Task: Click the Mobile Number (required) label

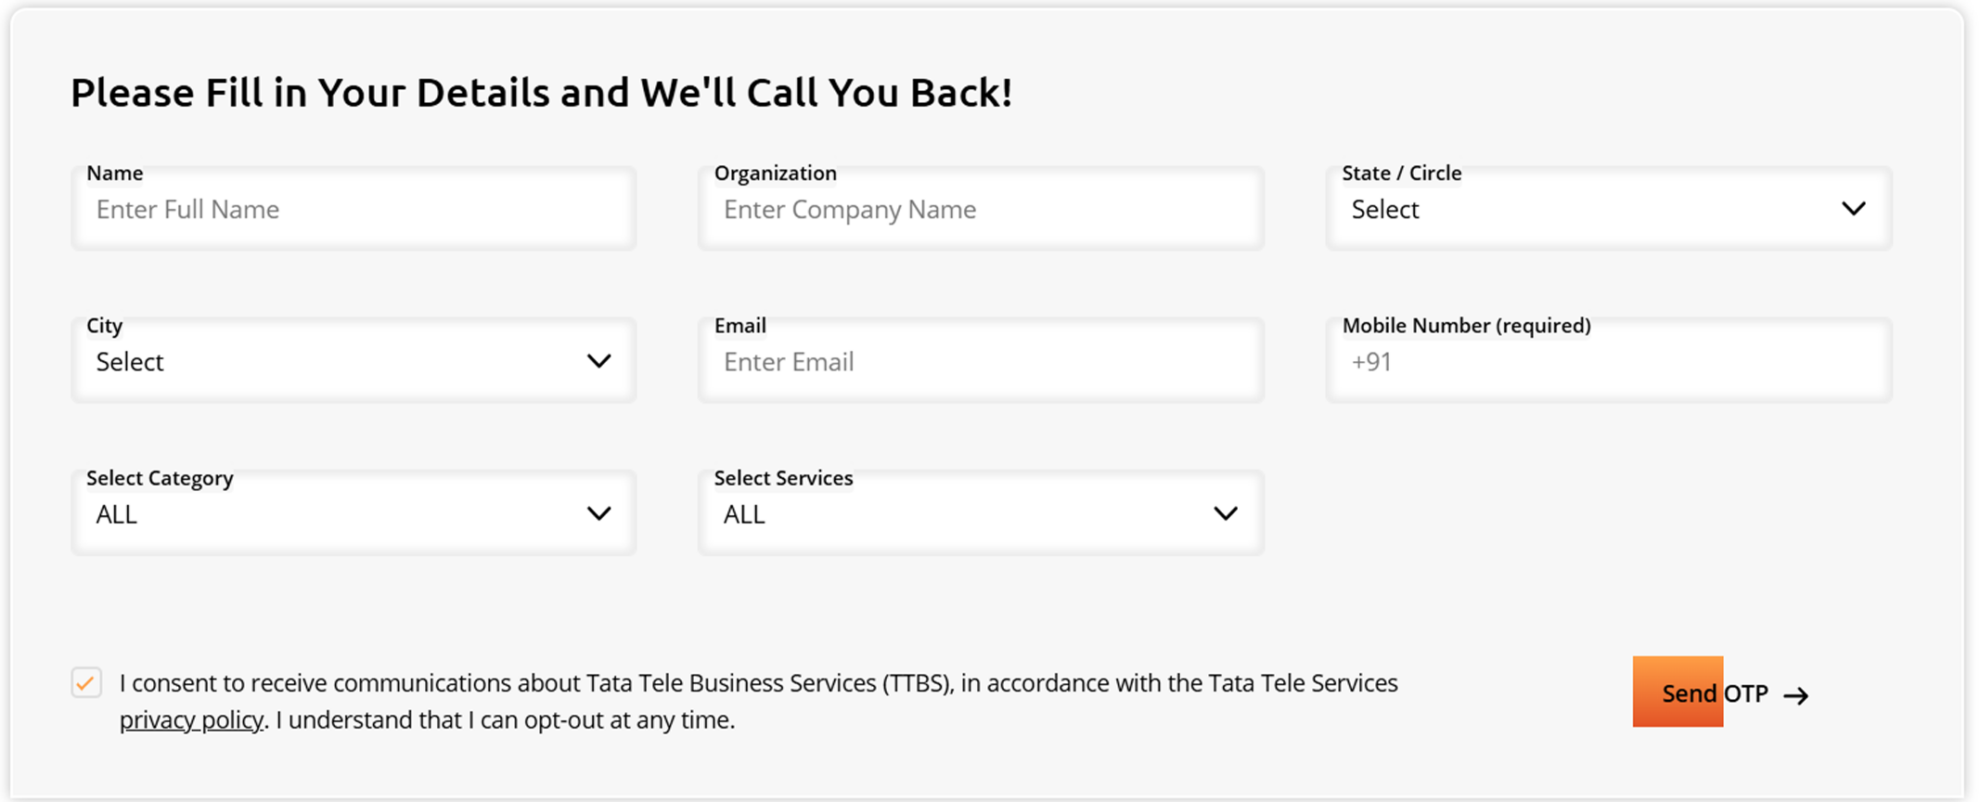Action: 1466,325
